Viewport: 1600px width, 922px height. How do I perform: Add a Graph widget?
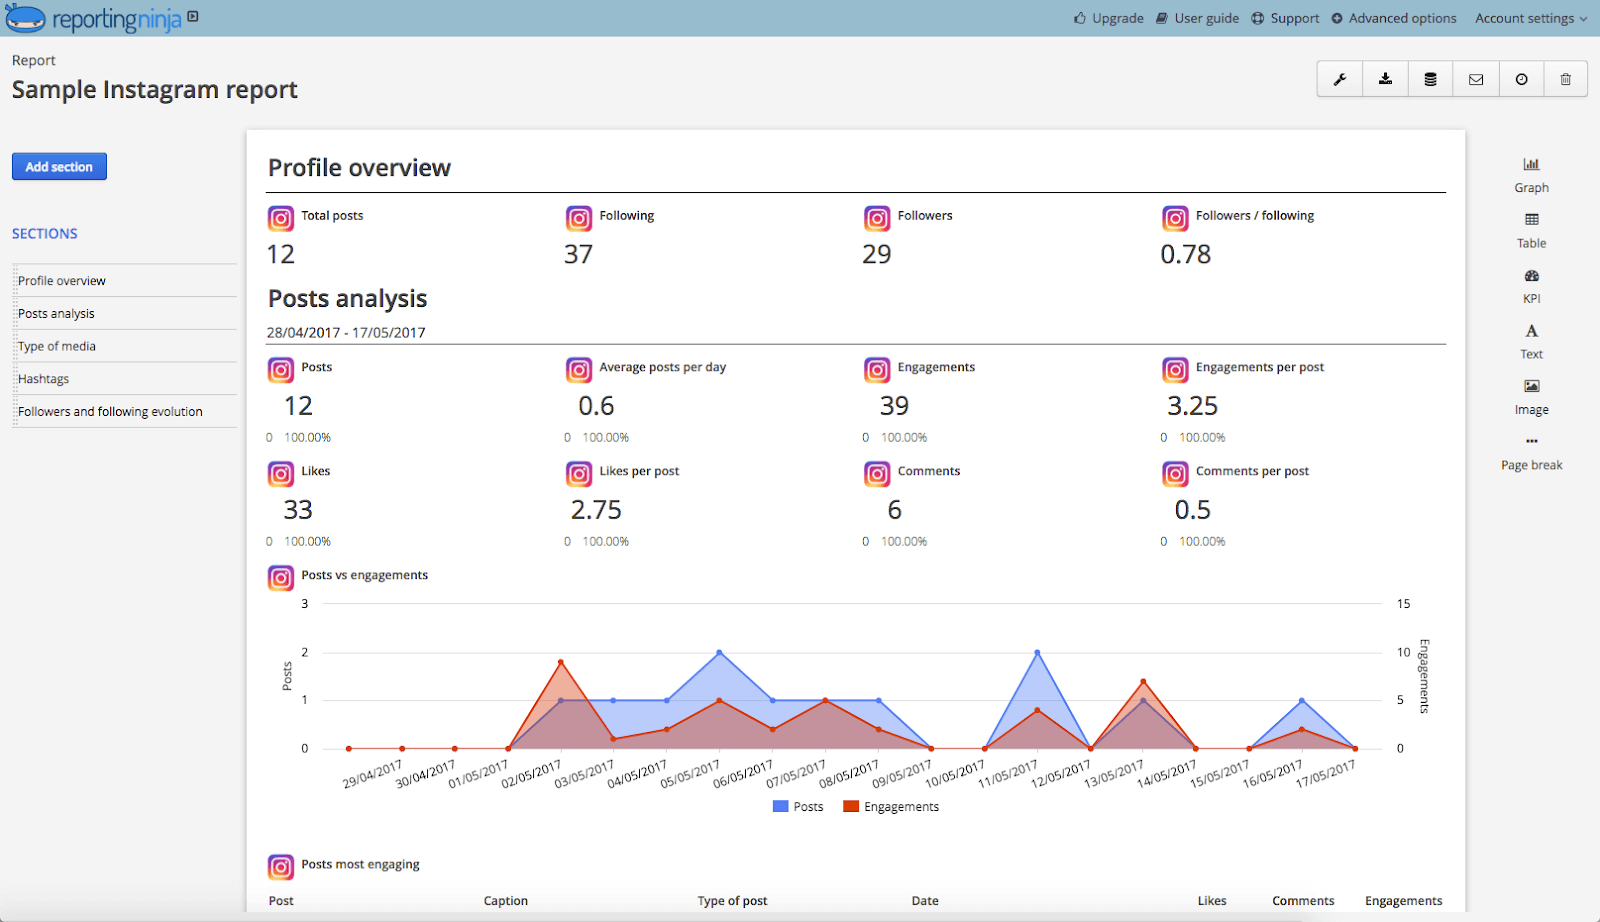[1531, 175]
